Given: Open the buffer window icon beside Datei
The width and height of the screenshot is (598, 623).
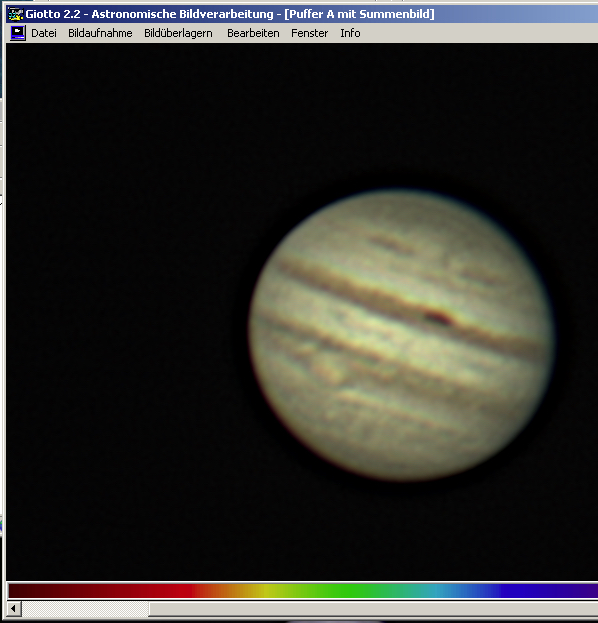Looking at the screenshot, I should tap(18, 33).
